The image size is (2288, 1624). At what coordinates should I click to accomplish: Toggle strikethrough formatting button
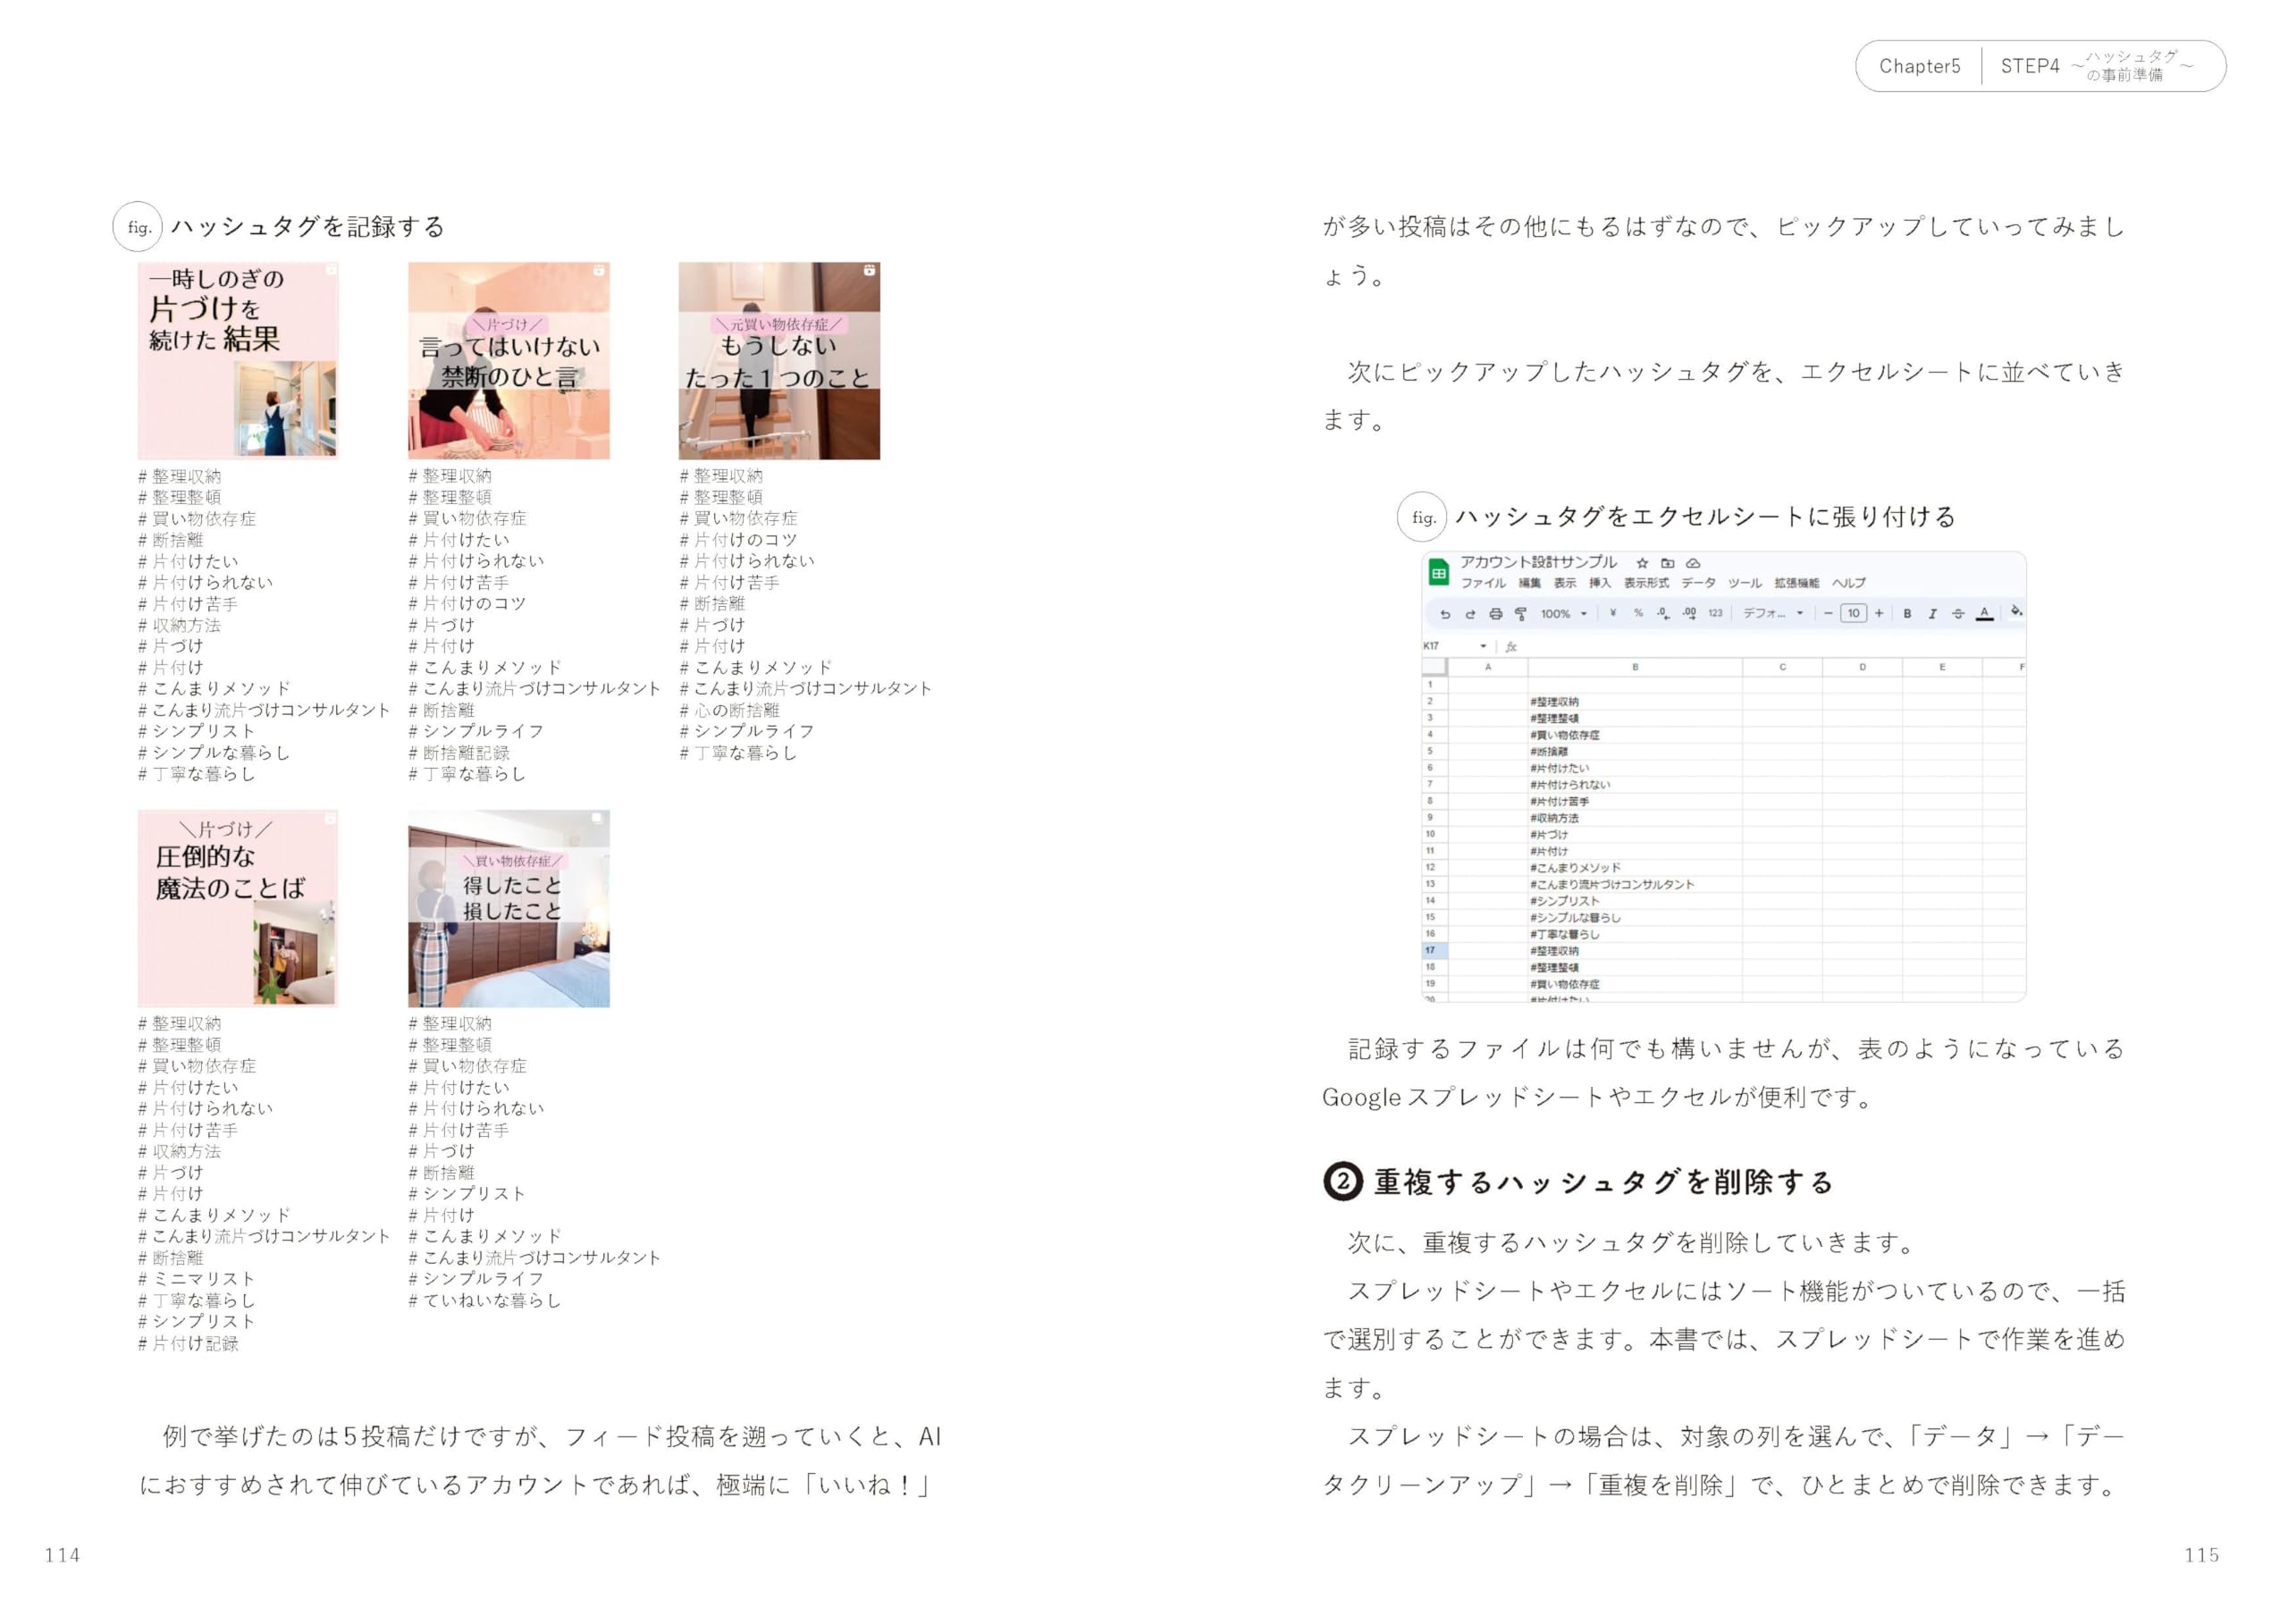(x=1958, y=614)
